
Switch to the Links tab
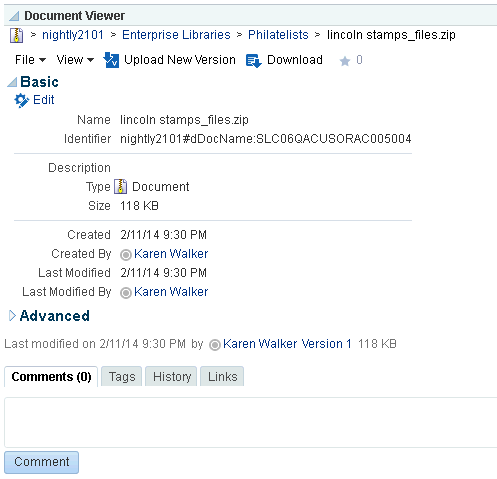click(222, 376)
